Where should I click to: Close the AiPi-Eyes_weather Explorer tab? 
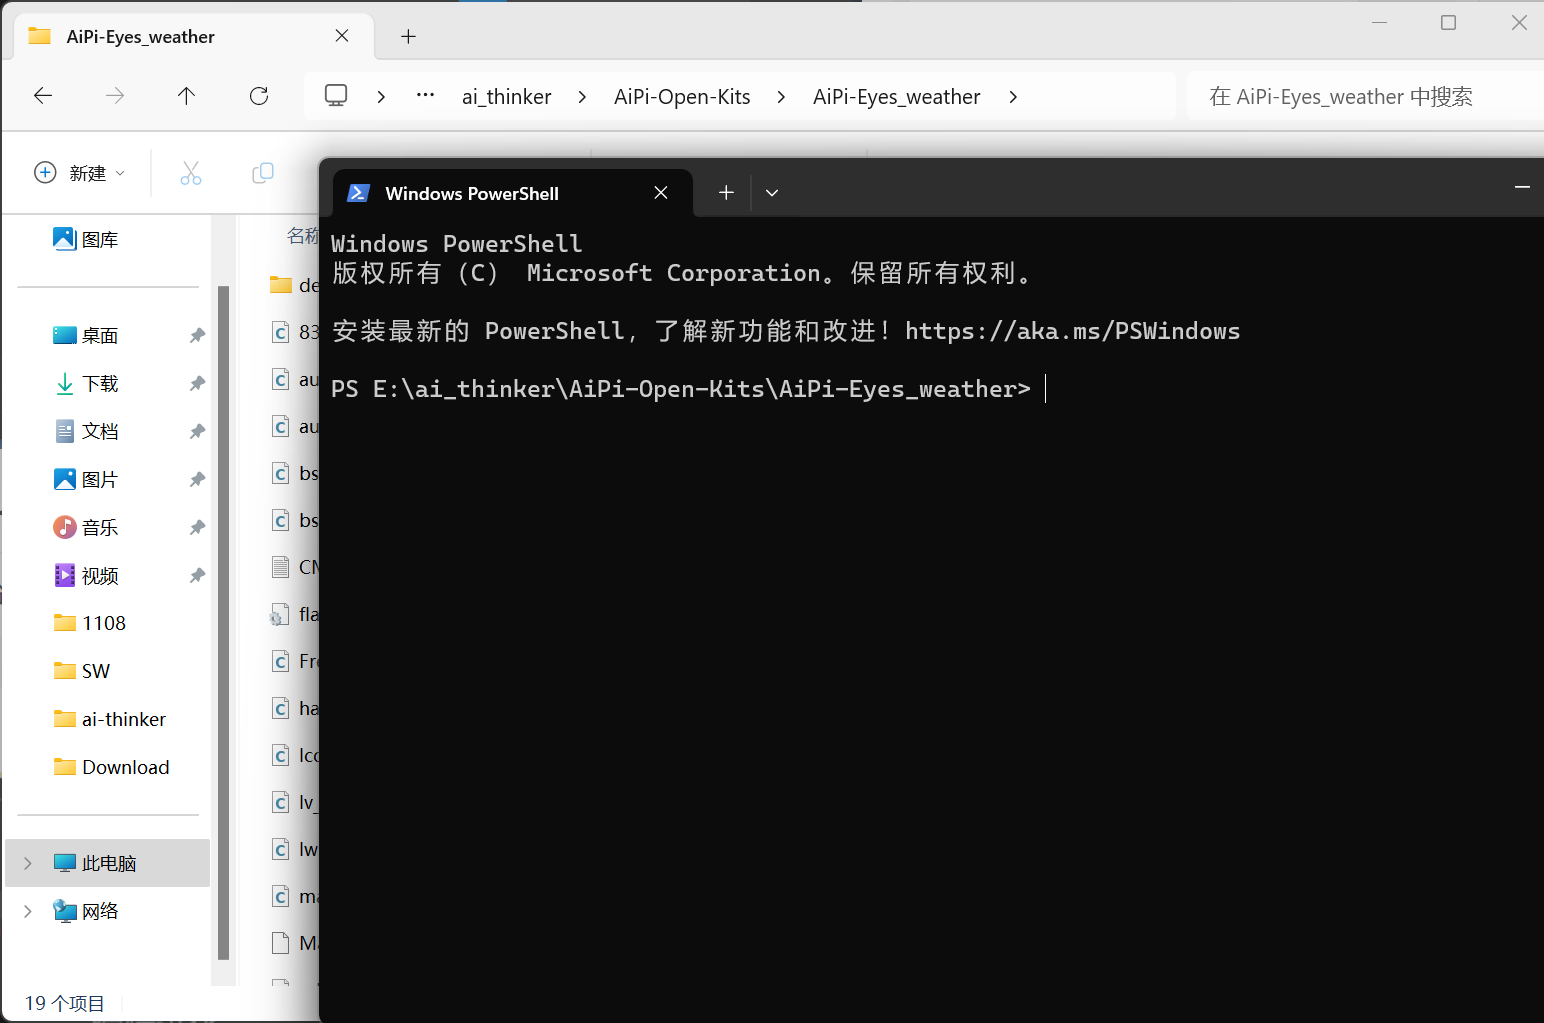342,36
